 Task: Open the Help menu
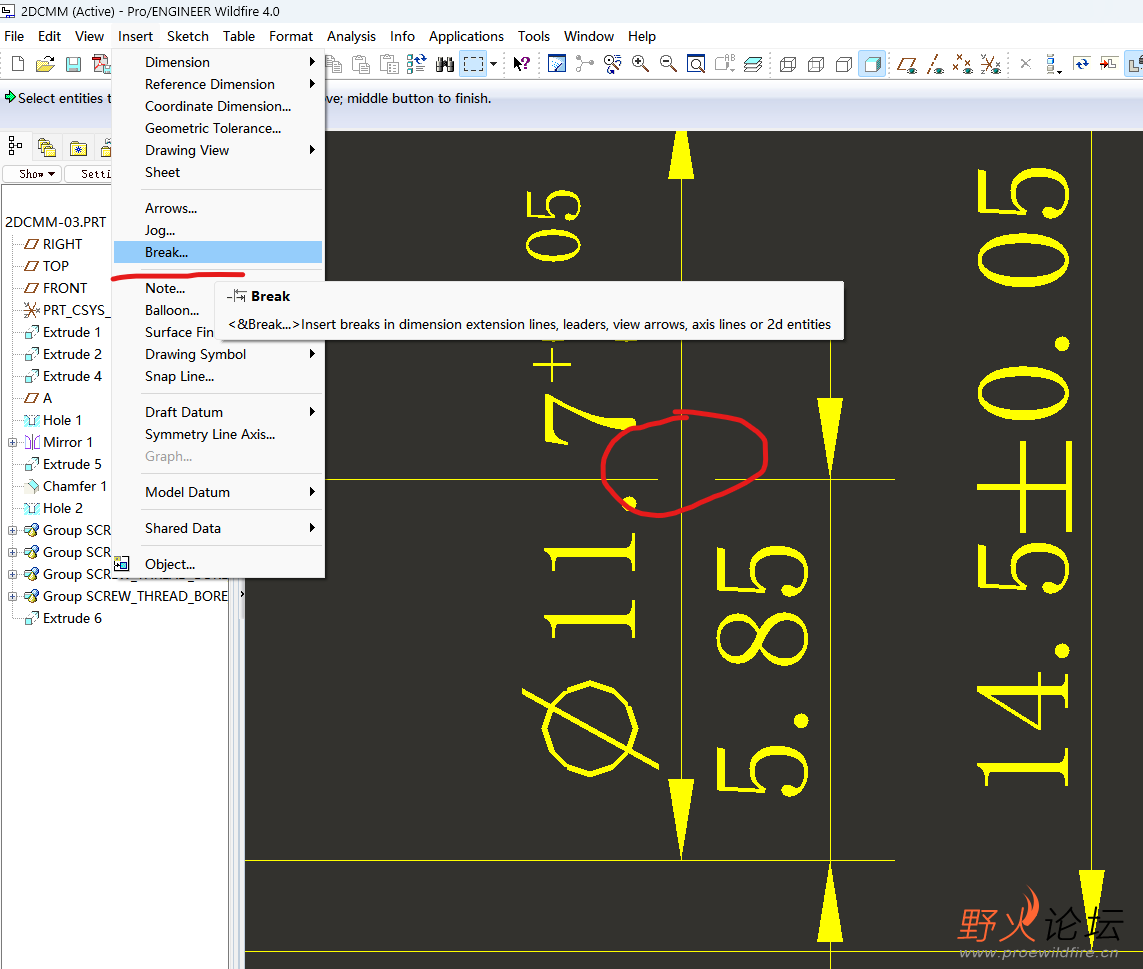pyautogui.click(x=641, y=36)
